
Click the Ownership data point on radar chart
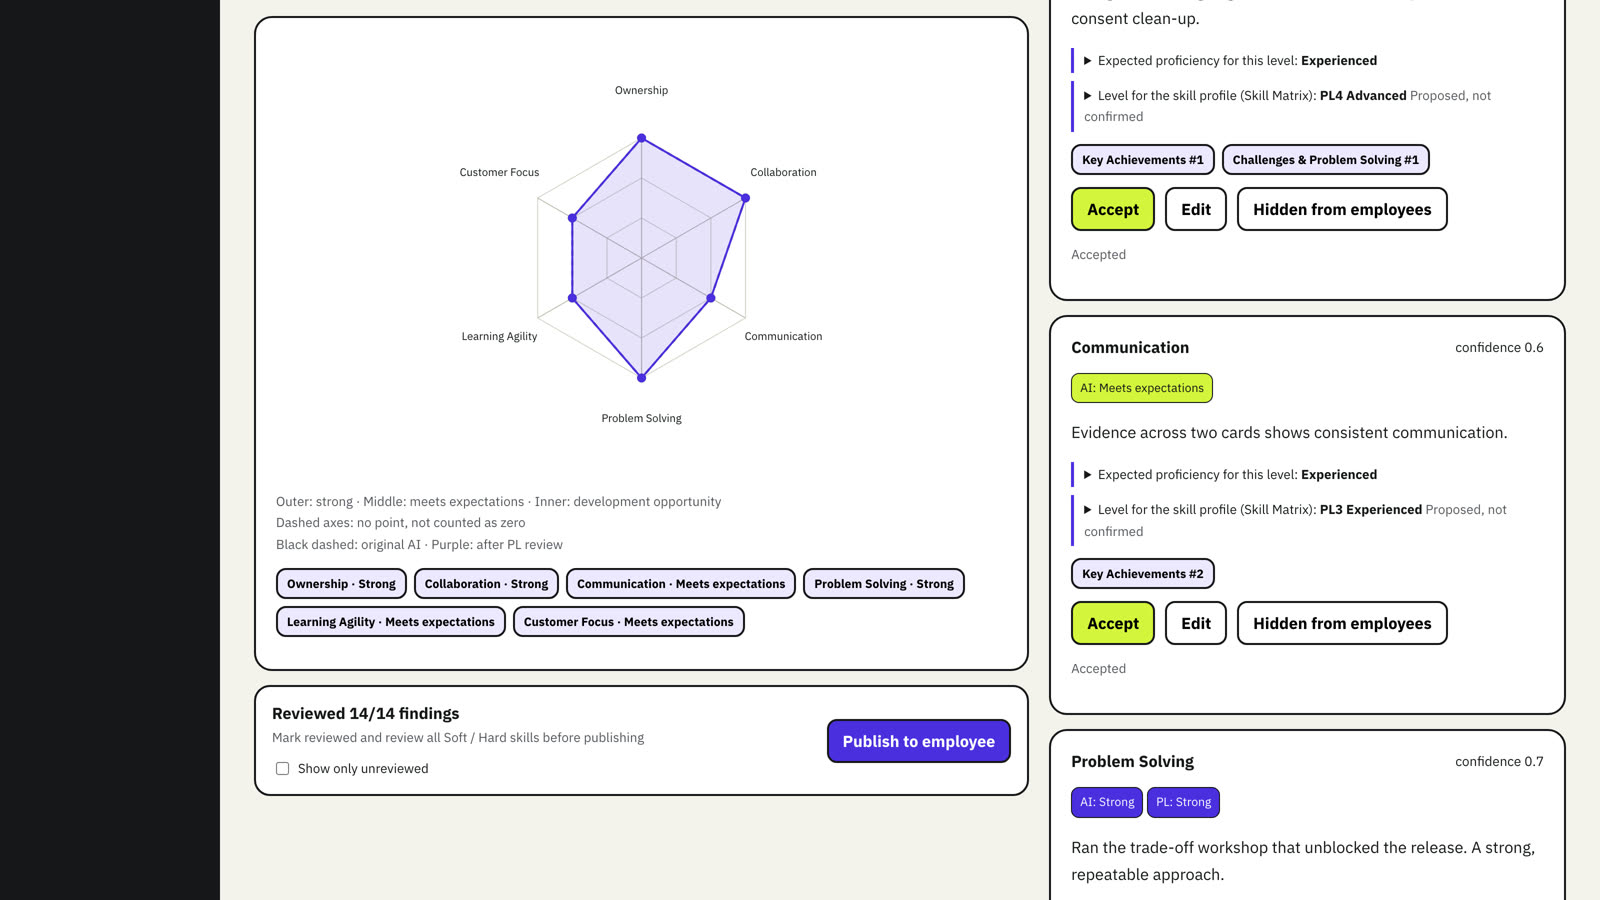[x=642, y=138]
